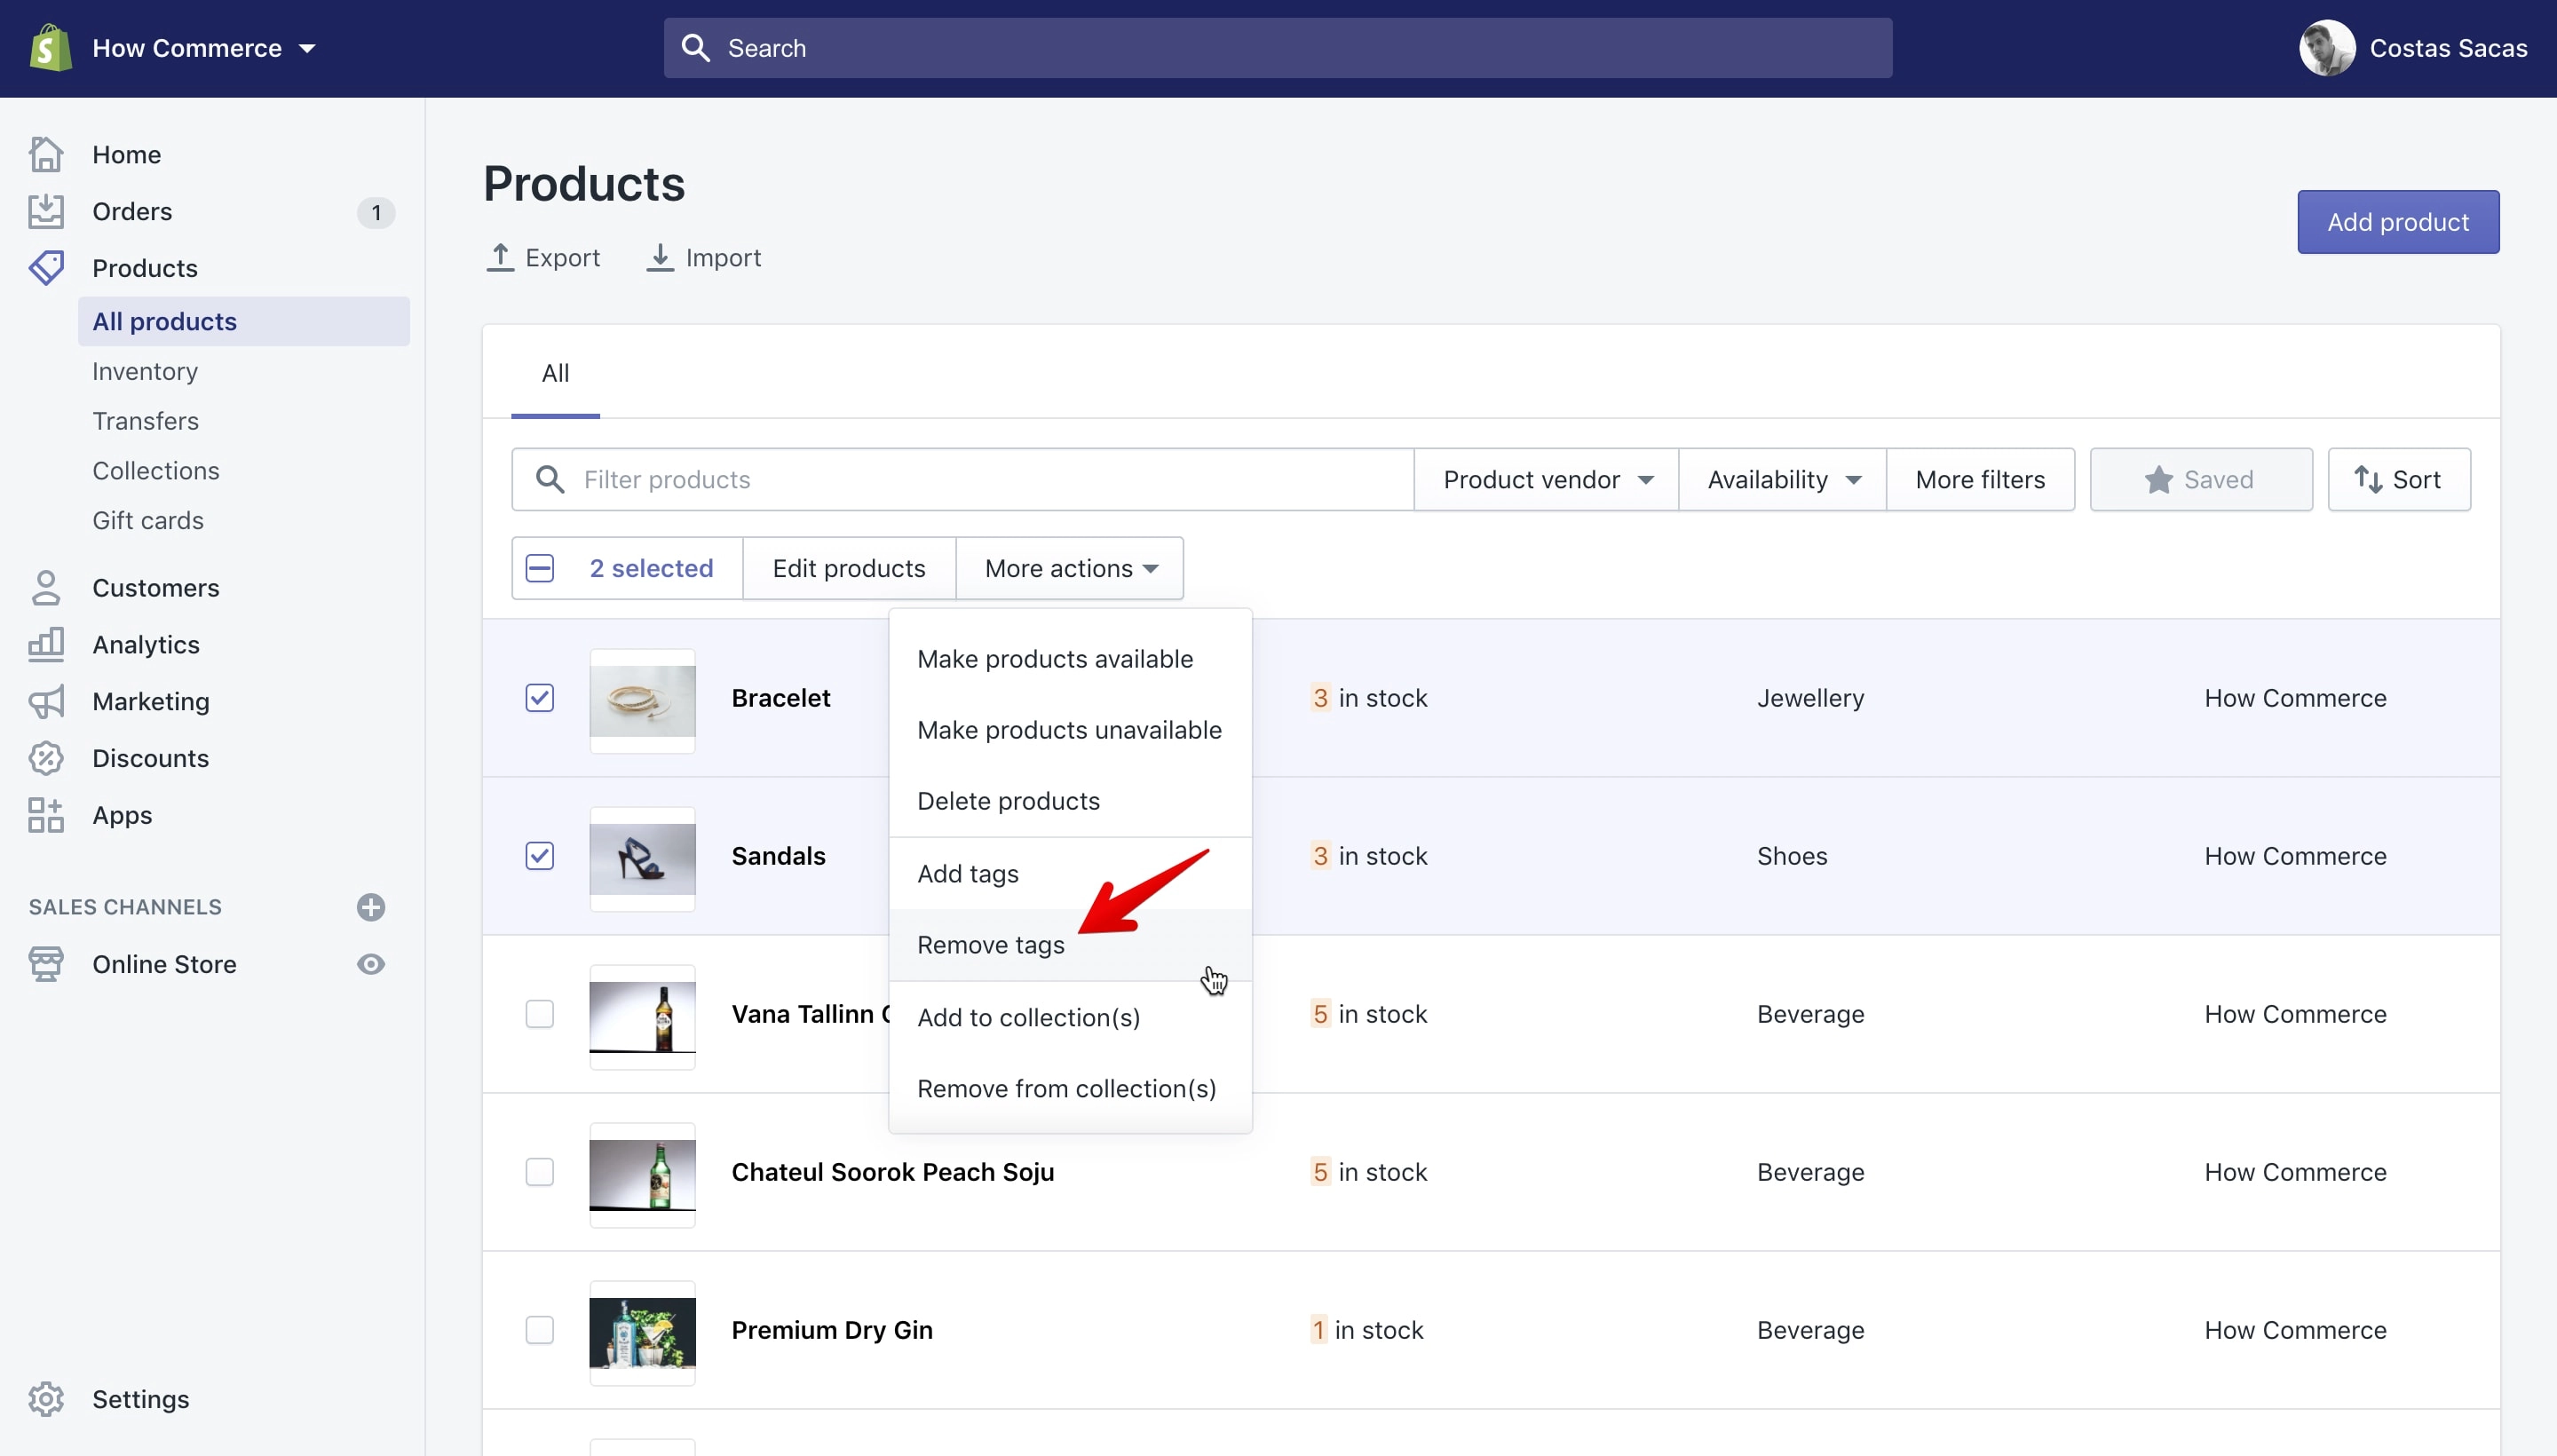Open Orders via its inbox icon
This screenshot has width=2557, height=1456.
(x=46, y=211)
